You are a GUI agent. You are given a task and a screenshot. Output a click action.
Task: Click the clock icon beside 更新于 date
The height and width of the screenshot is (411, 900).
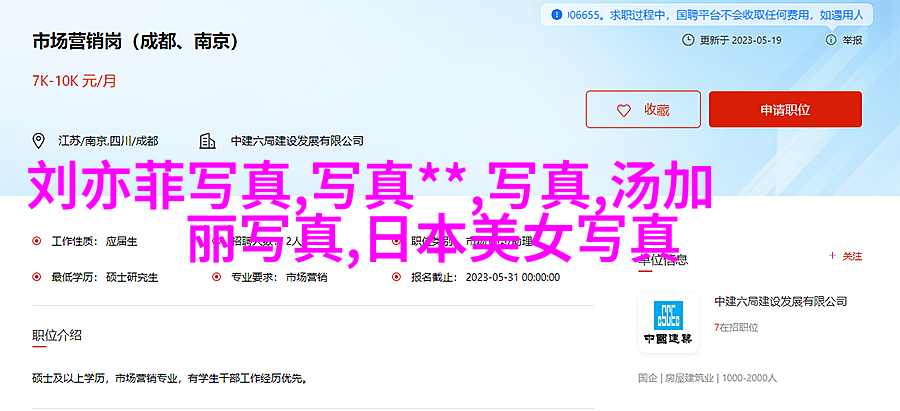click(688, 40)
